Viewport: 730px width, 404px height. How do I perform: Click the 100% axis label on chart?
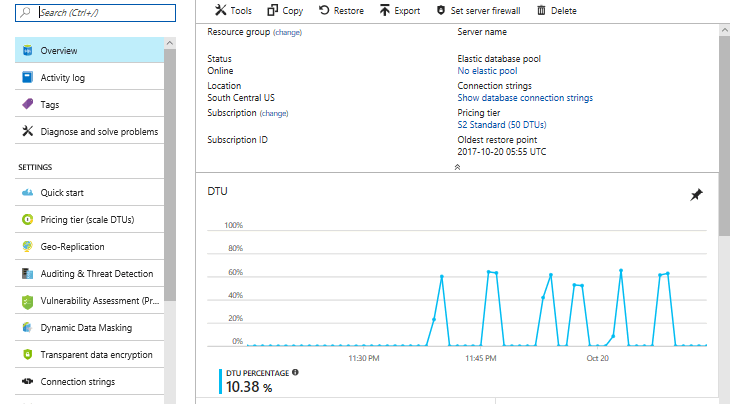[x=234, y=225]
